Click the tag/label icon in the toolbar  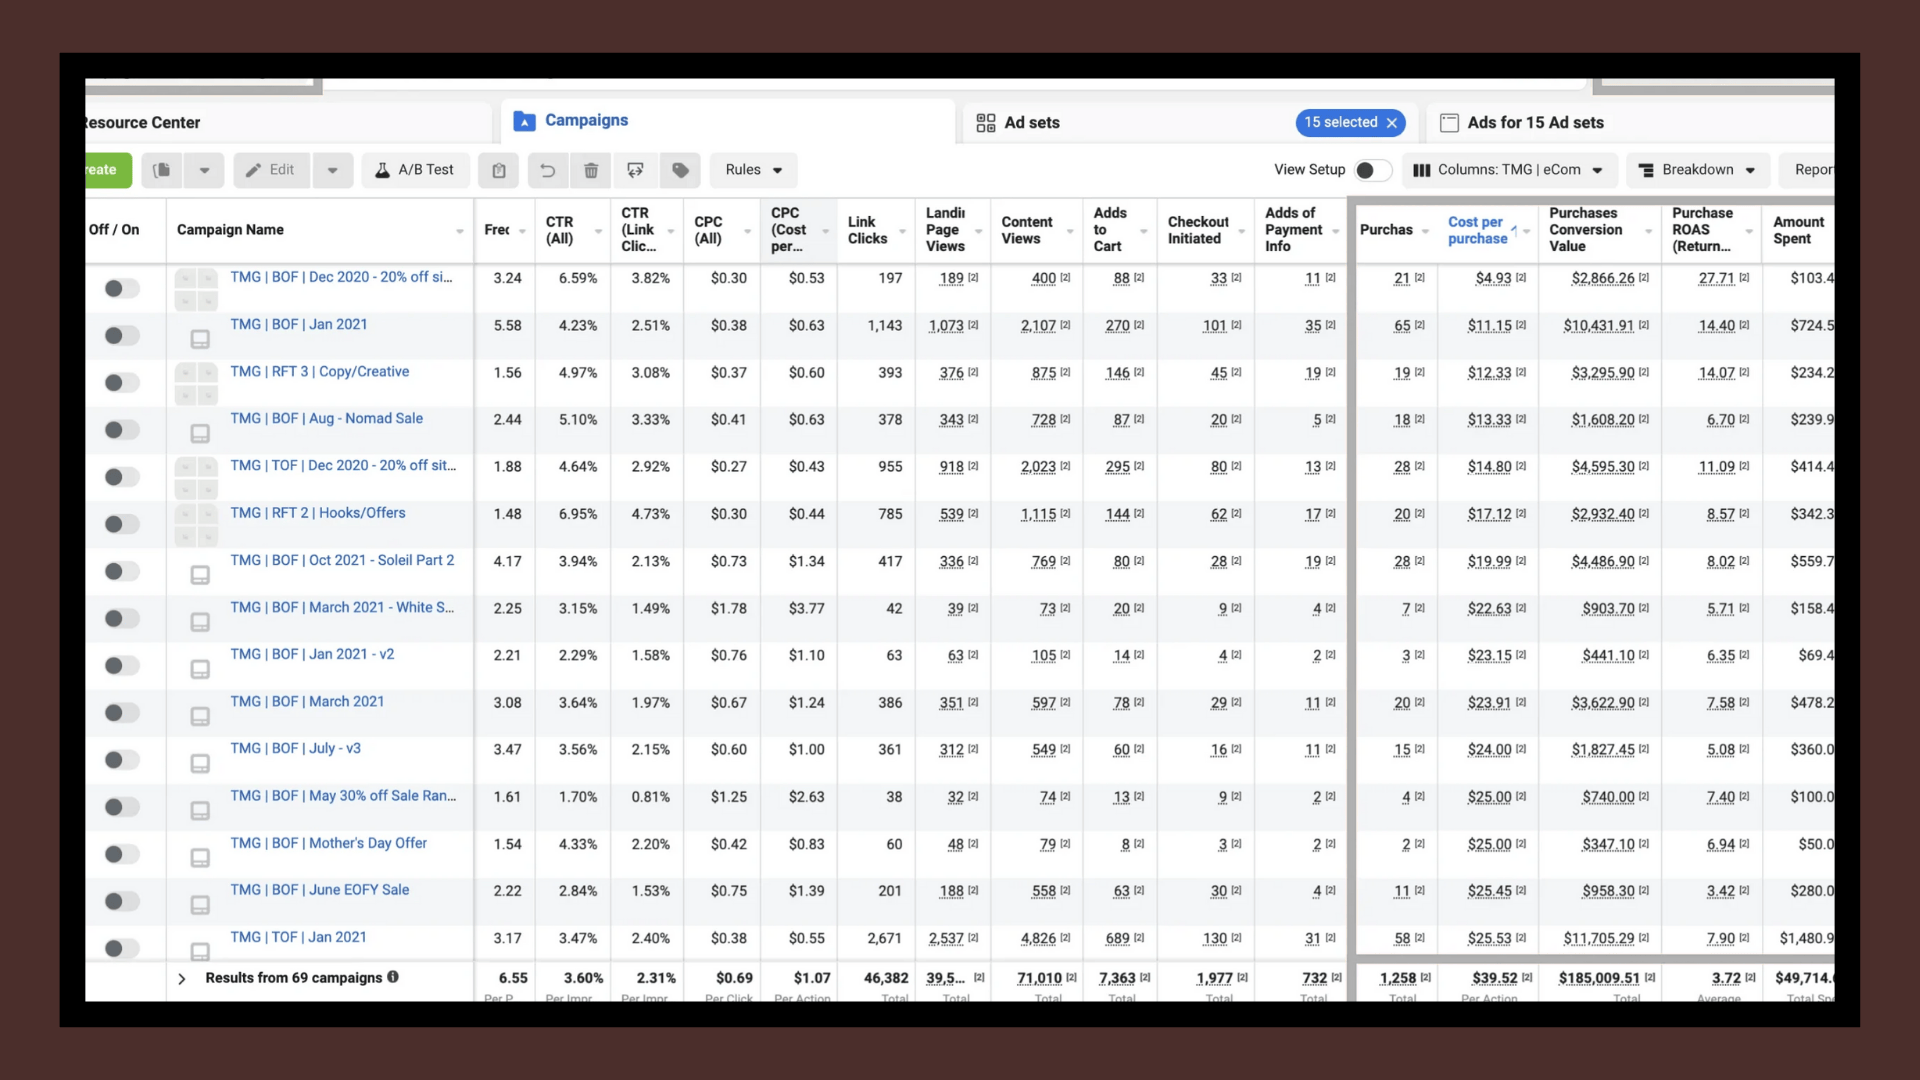(x=679, y=170)
